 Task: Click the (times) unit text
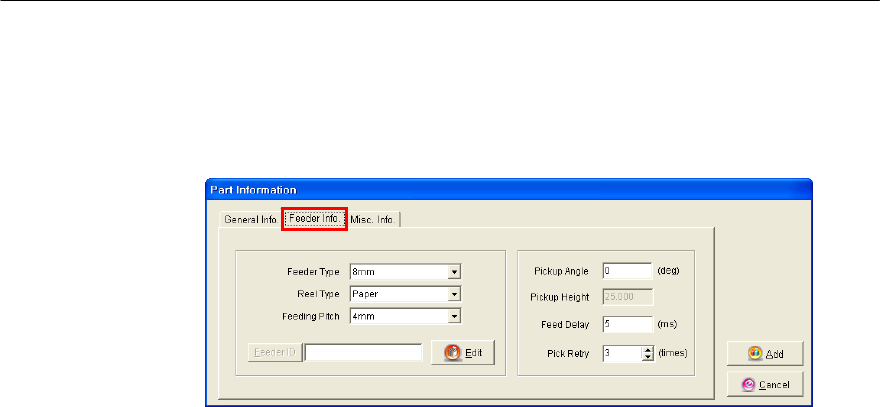pos(672,354)
